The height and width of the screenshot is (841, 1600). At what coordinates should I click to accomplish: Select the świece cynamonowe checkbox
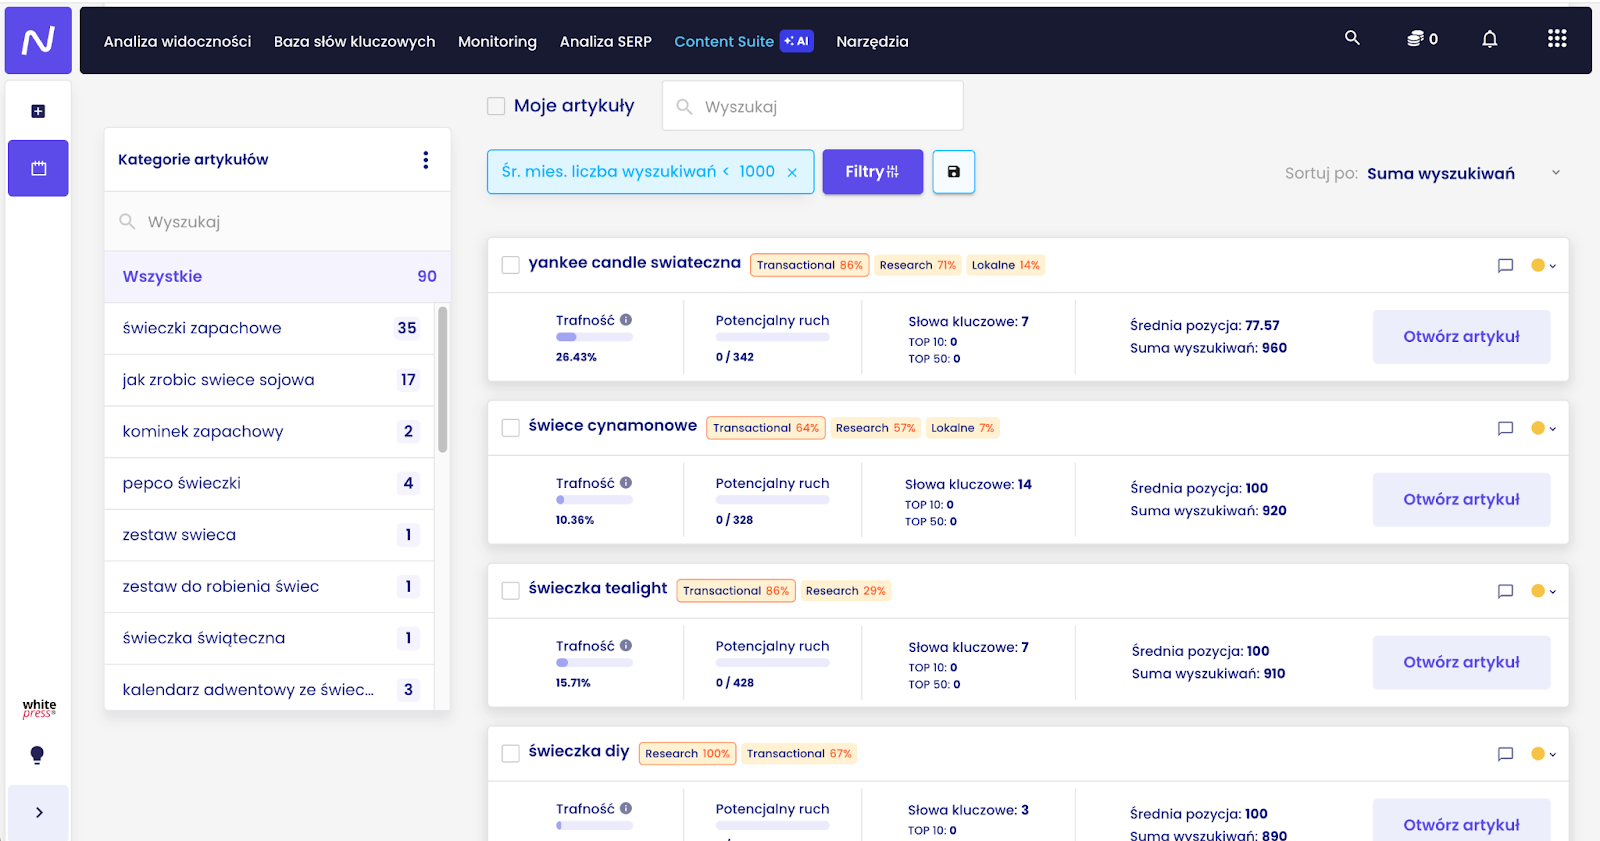pos(510,428)
